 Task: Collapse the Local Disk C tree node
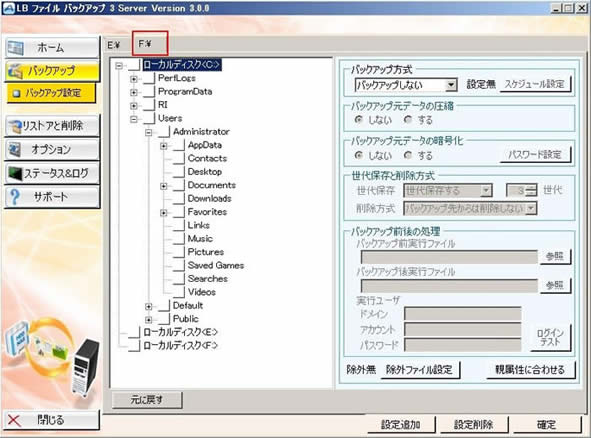click(x=119, y=66)
